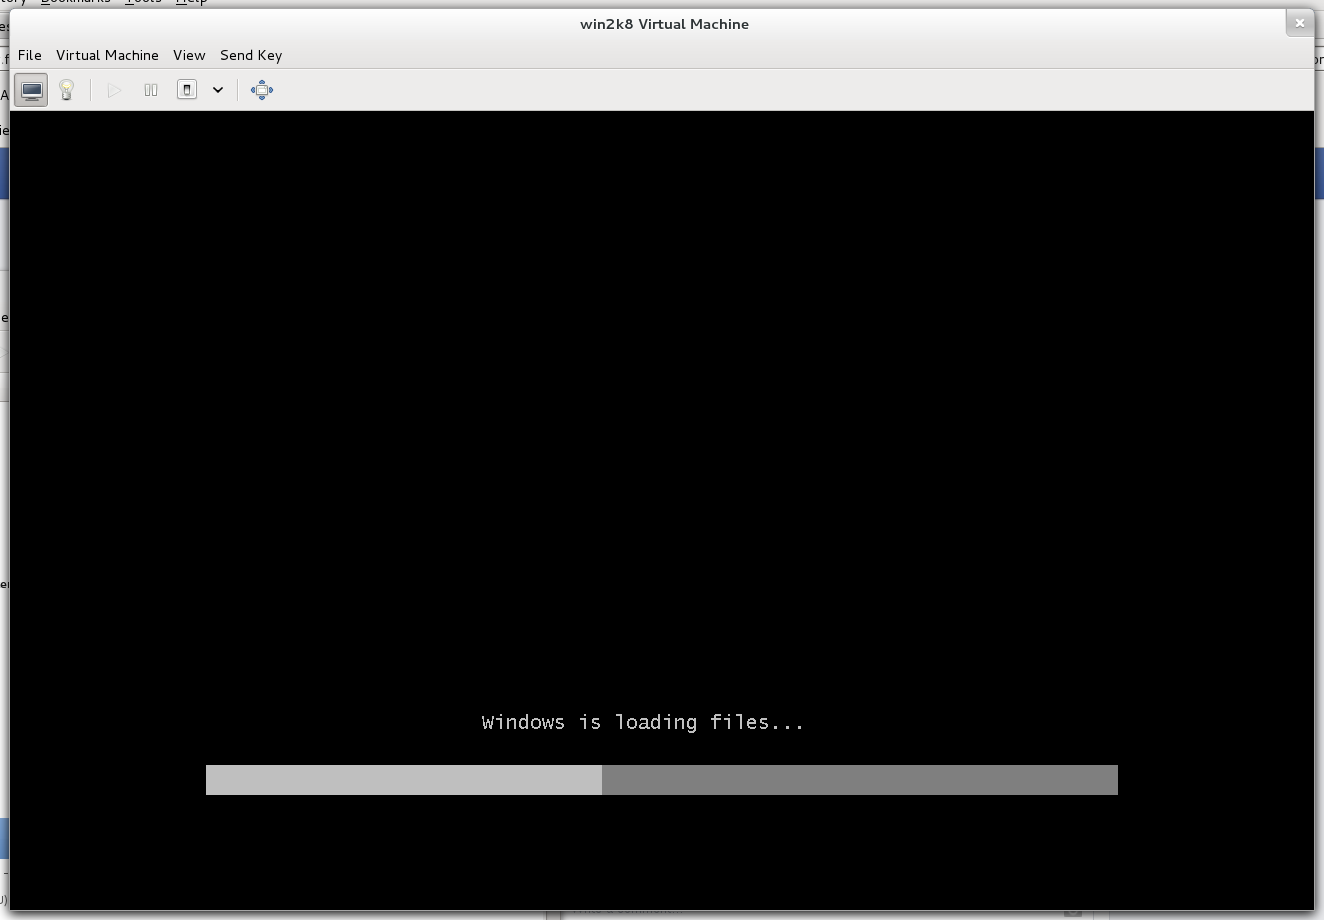The height and width of the screenshot is (920, 1324).
Task: Click the win2k8 Virtual Machine title bar
Action: pyautogui.click(x=664, y=24)
